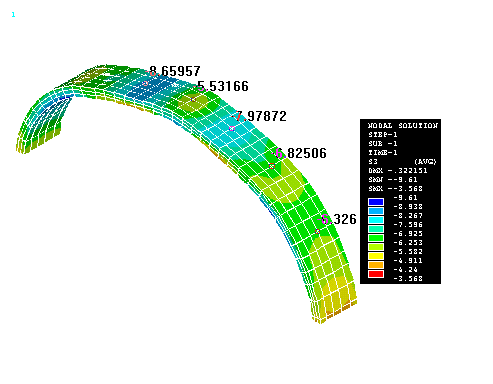Select the node marker beneath 5.53166 label
Viewport: 493px width, 384px height.
click(193, 99)
